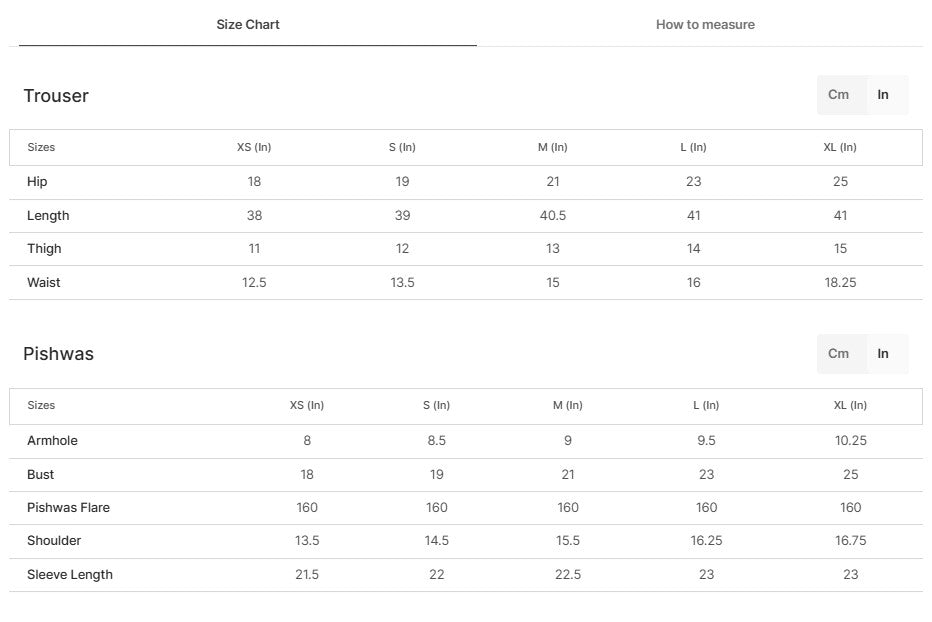This screenshot has height=622, width=932.
Task: Click the Pishwas armhole XL value 10.25
Action: [x=850, y=441]
